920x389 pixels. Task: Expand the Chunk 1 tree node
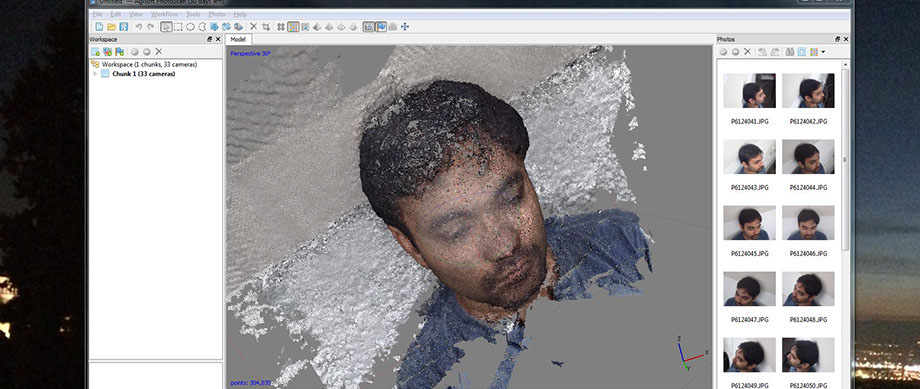click(95, 74)
